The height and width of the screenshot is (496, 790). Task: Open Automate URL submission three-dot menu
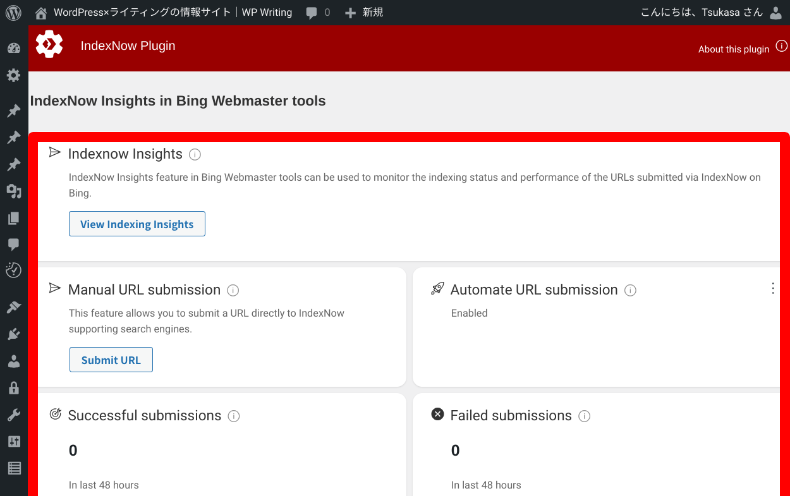[x=772, y=288]
